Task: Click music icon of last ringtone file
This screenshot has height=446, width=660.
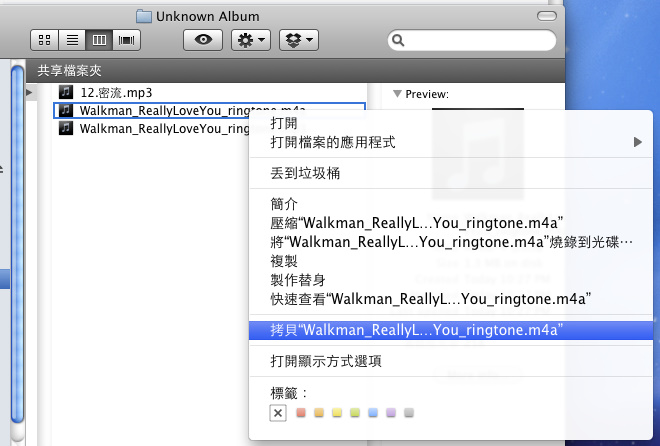Action: [x=66, y=127]
